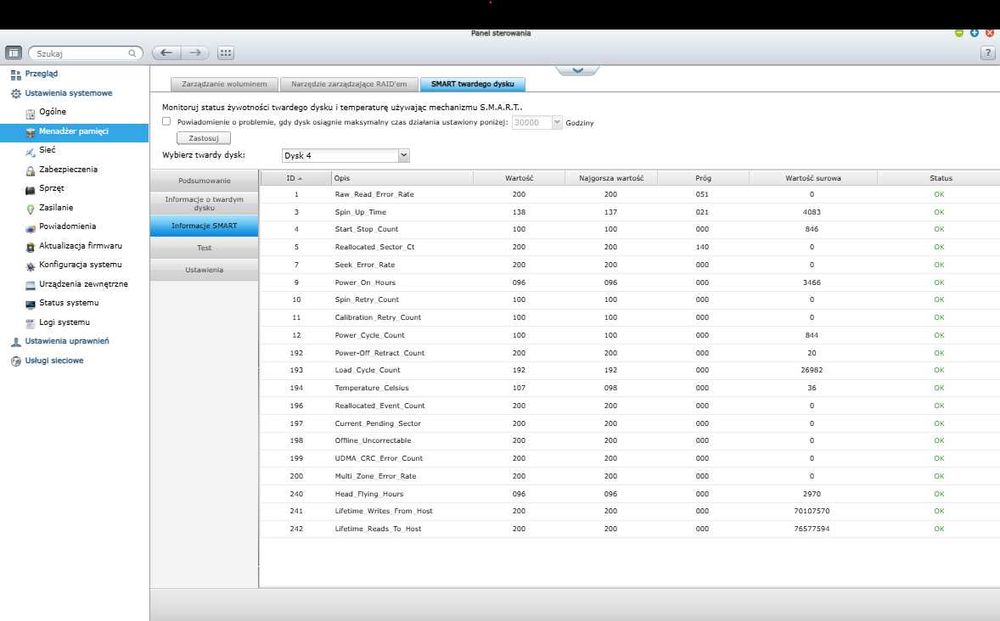This screenshot has height=621, width=1000.
Task: Click the Przegląd overview icon
Action: 16,75
